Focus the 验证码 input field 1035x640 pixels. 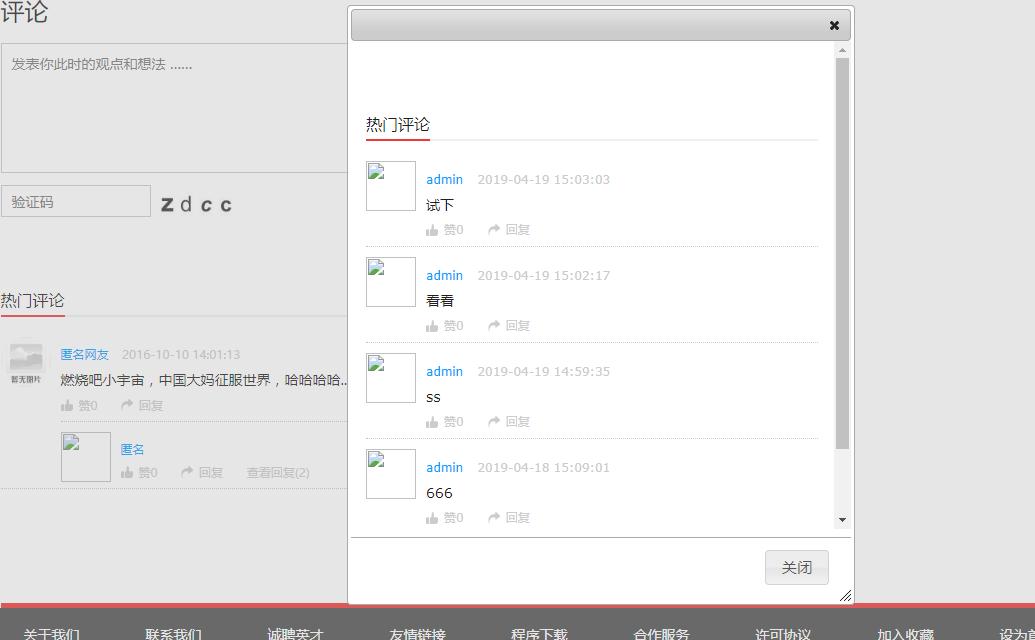[76, 201]
